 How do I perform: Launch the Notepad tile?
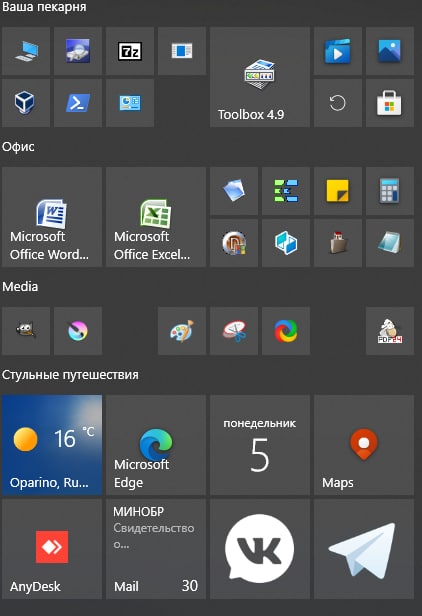390,243
